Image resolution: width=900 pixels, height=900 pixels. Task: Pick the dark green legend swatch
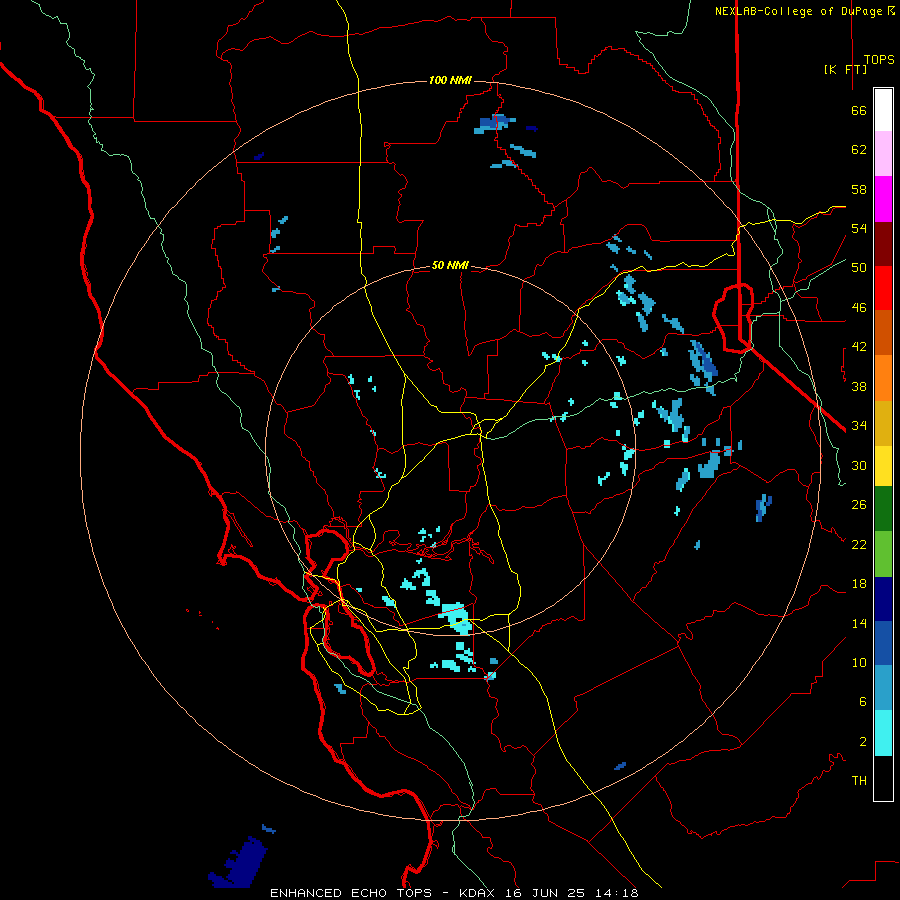[883, 509]
